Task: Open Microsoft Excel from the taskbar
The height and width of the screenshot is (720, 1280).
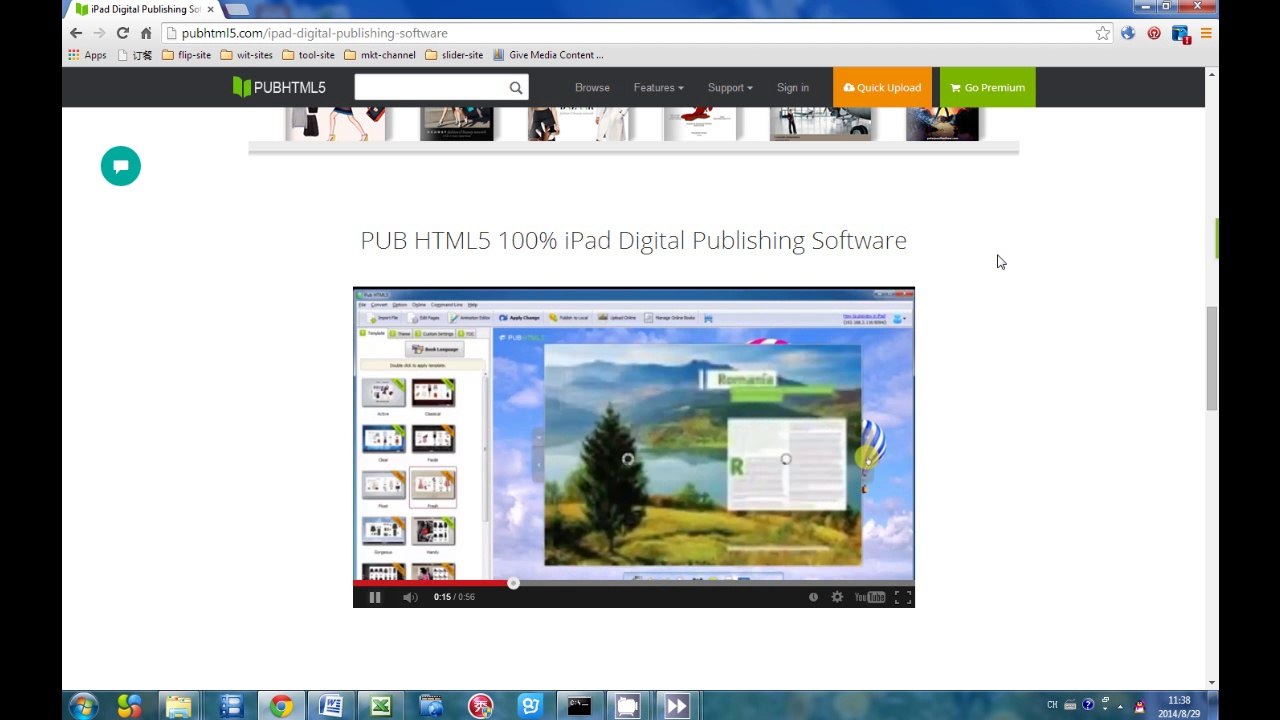Action: [x=381, y=706]
